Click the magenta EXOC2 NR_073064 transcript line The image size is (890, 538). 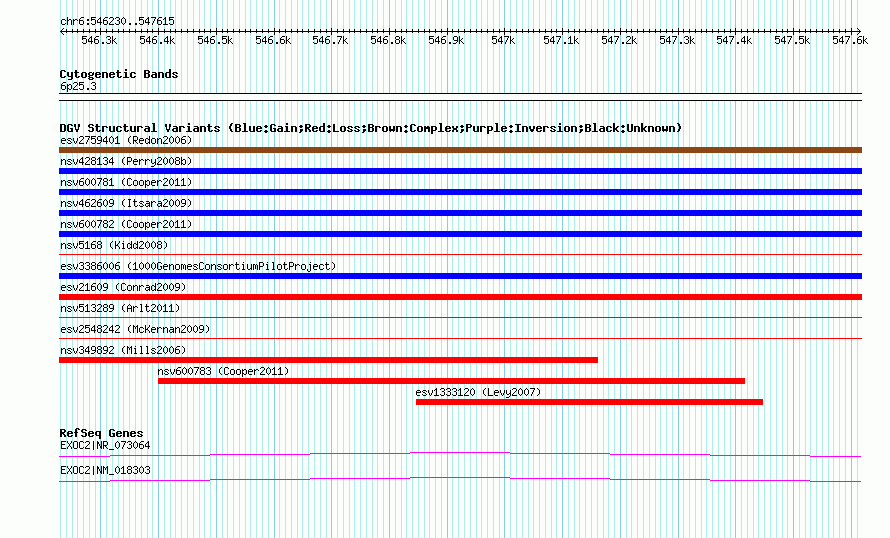pyautogui.click(x=460, y=454)
